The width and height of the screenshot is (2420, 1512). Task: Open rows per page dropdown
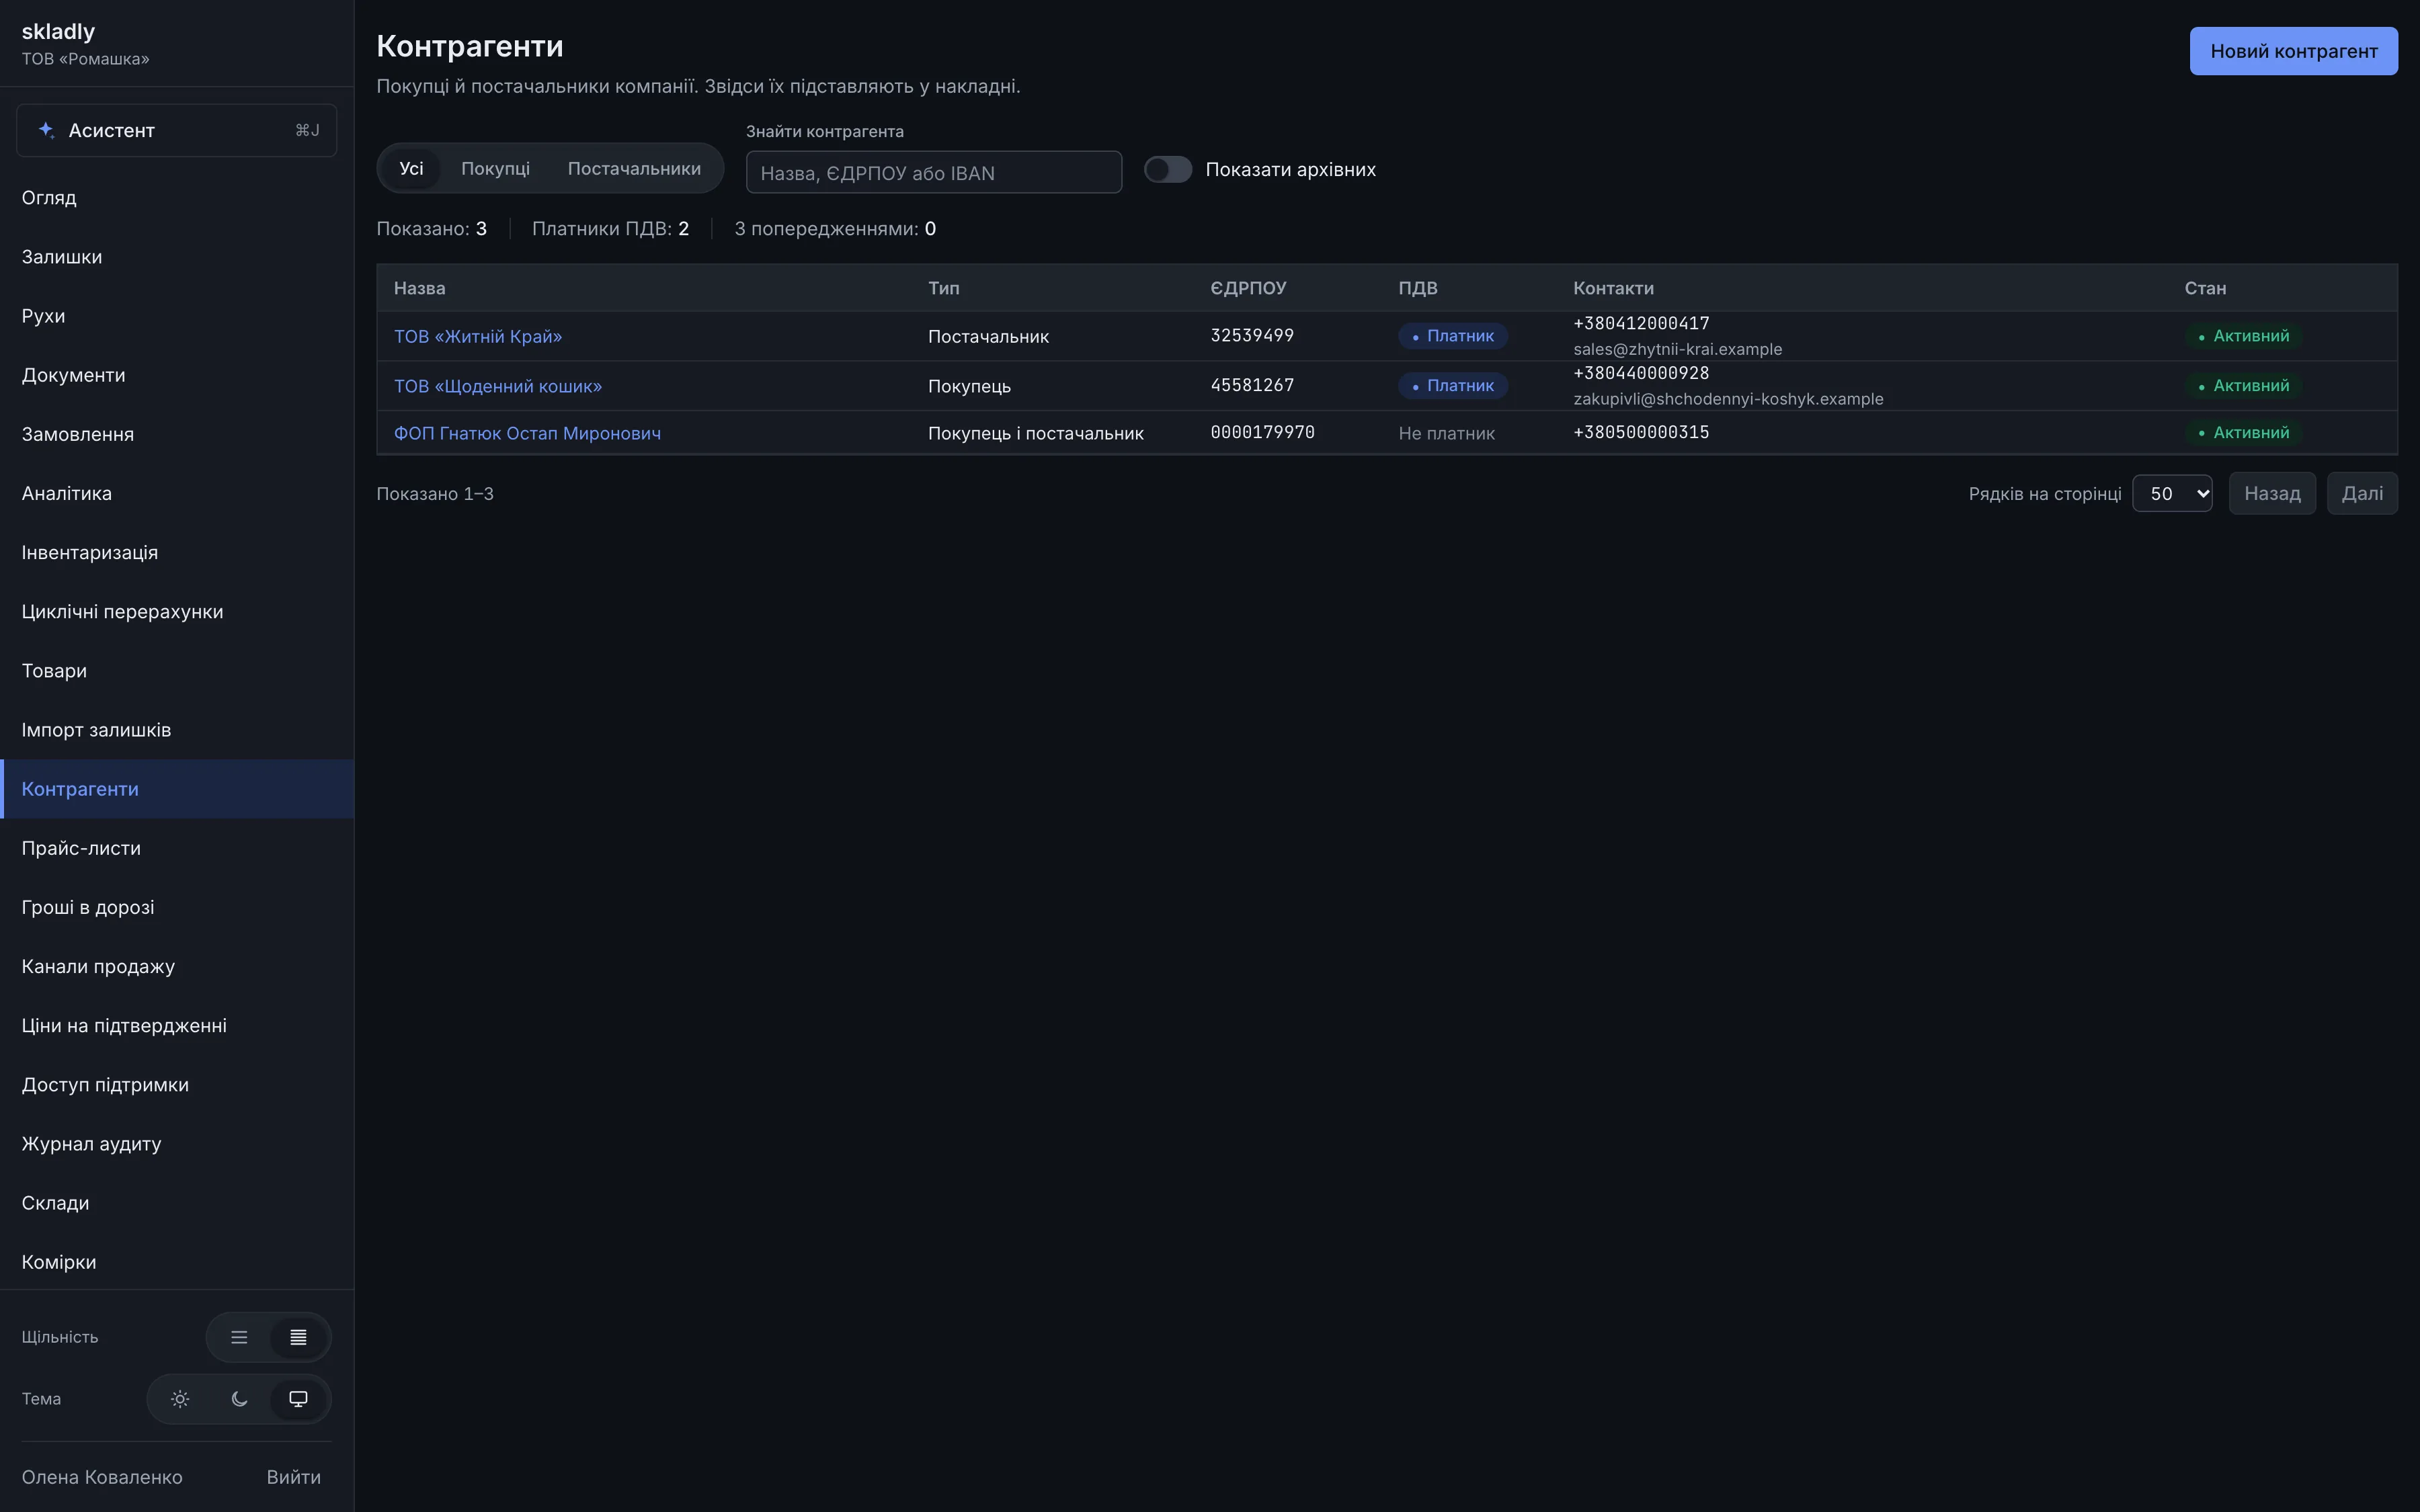[2172, 494]
